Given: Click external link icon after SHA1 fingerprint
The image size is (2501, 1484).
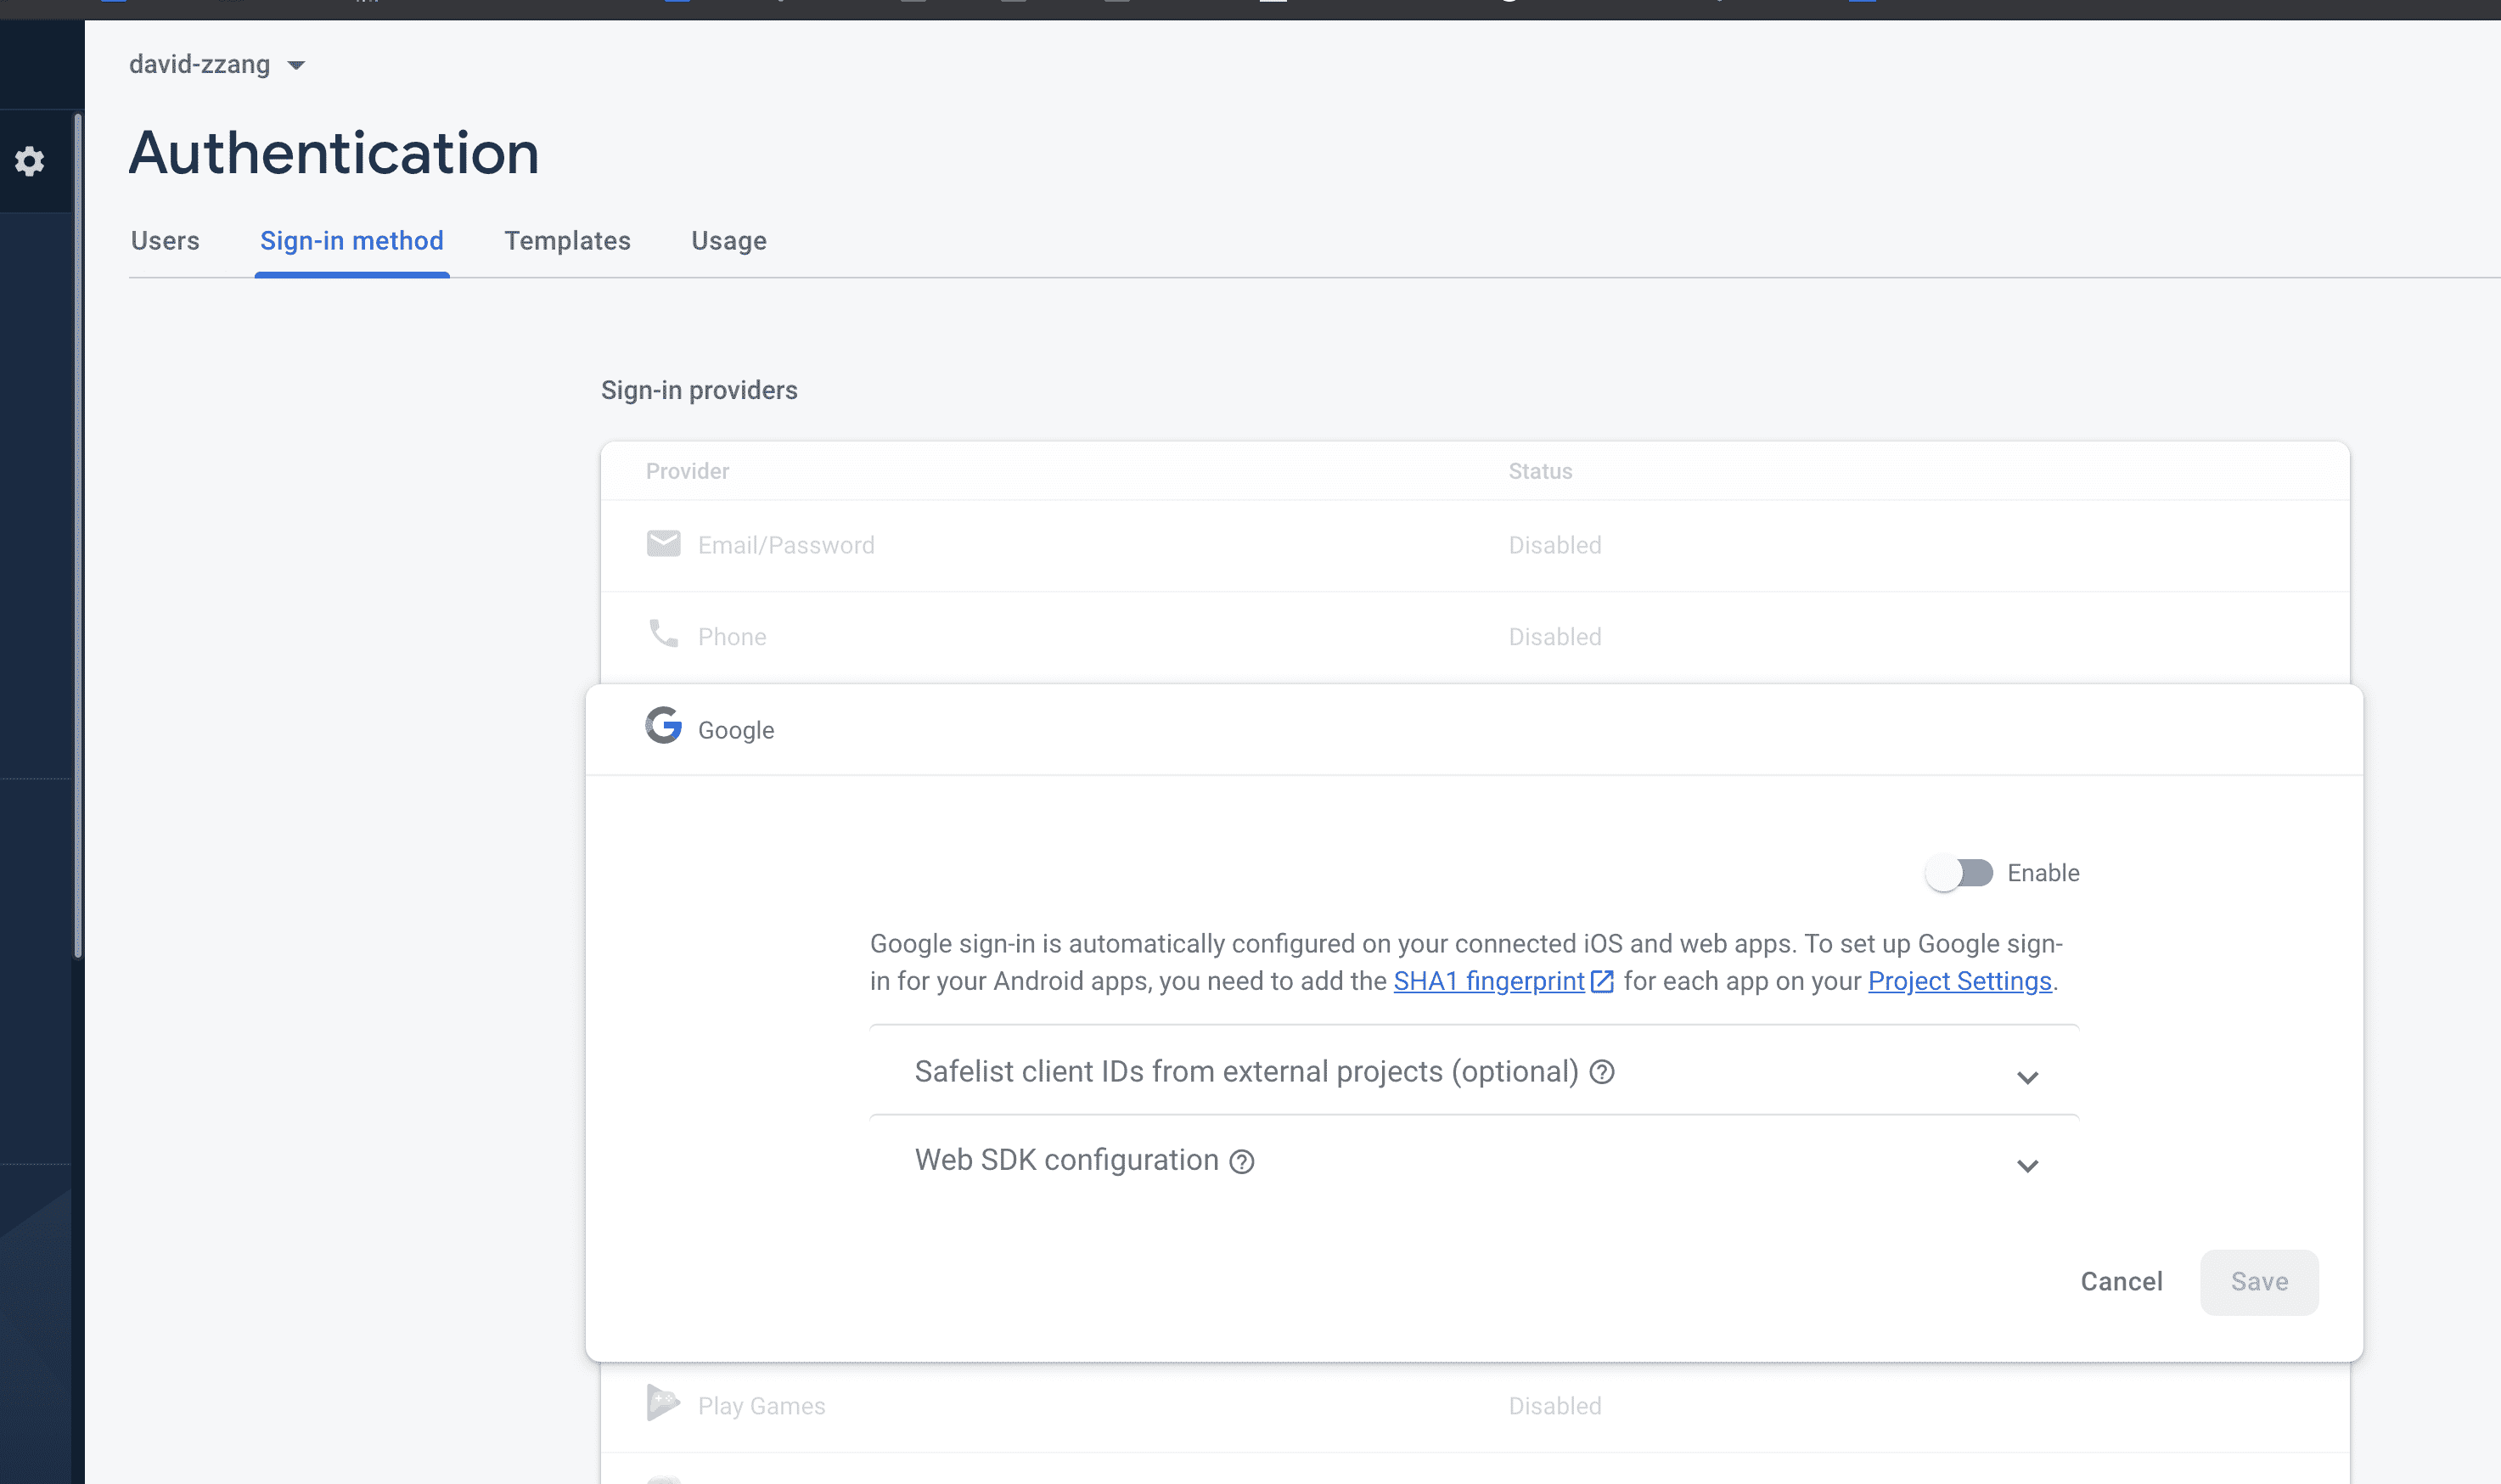Looking at the screenshot, I should click(1602, 982).
